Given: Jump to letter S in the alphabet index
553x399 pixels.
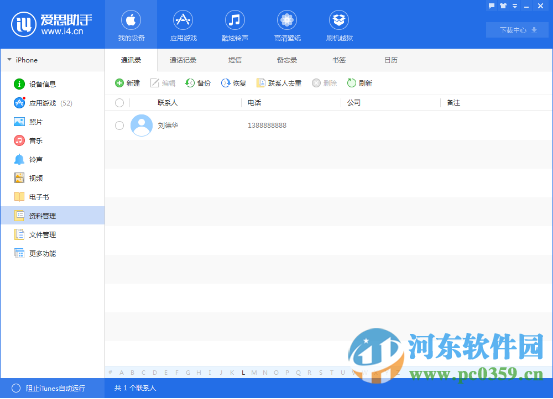Looking at the screenshot, I should [321, 373].
